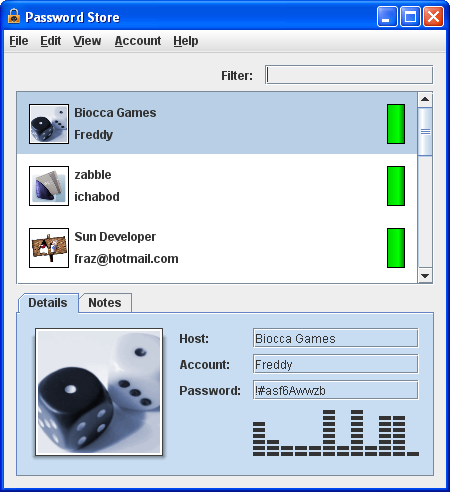Minimize the Password Store window
Viewport: 450px width, 492px height.
387,16
